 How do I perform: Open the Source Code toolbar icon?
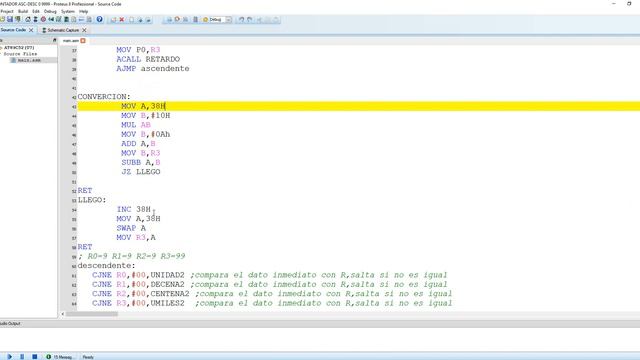pos(81,19)
